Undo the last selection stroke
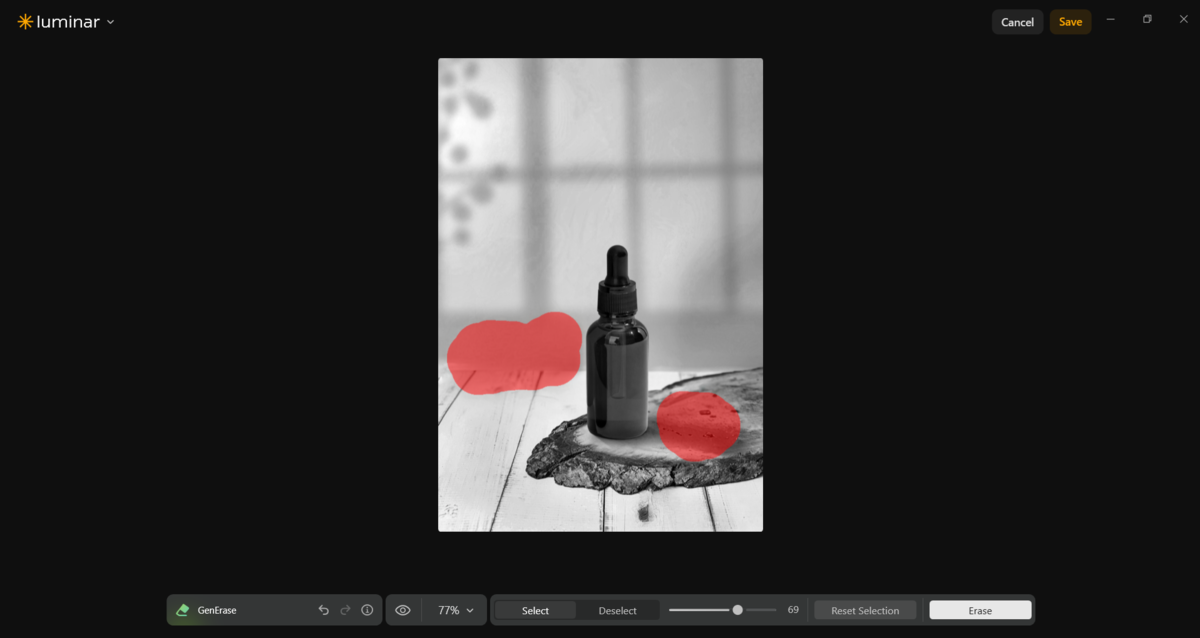 pyautogui.click(x=323, y=610)
